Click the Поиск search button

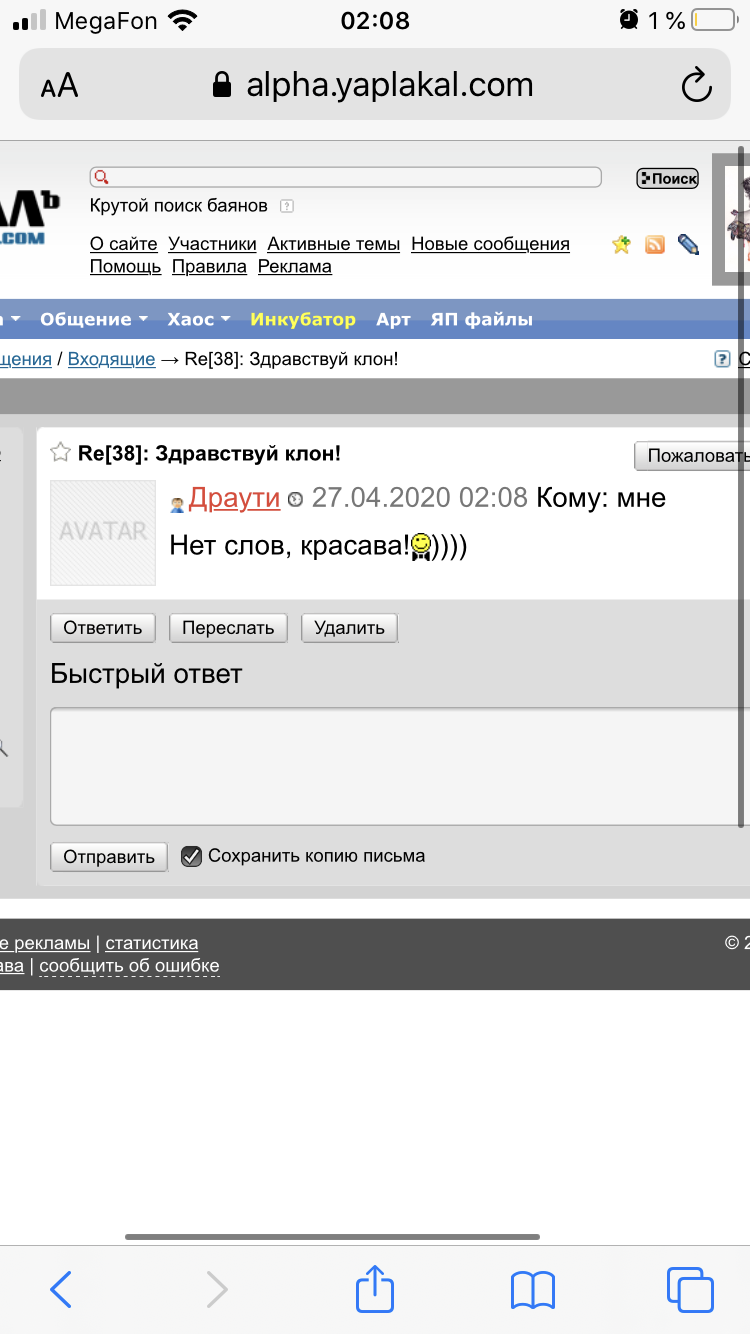[668, 178]
